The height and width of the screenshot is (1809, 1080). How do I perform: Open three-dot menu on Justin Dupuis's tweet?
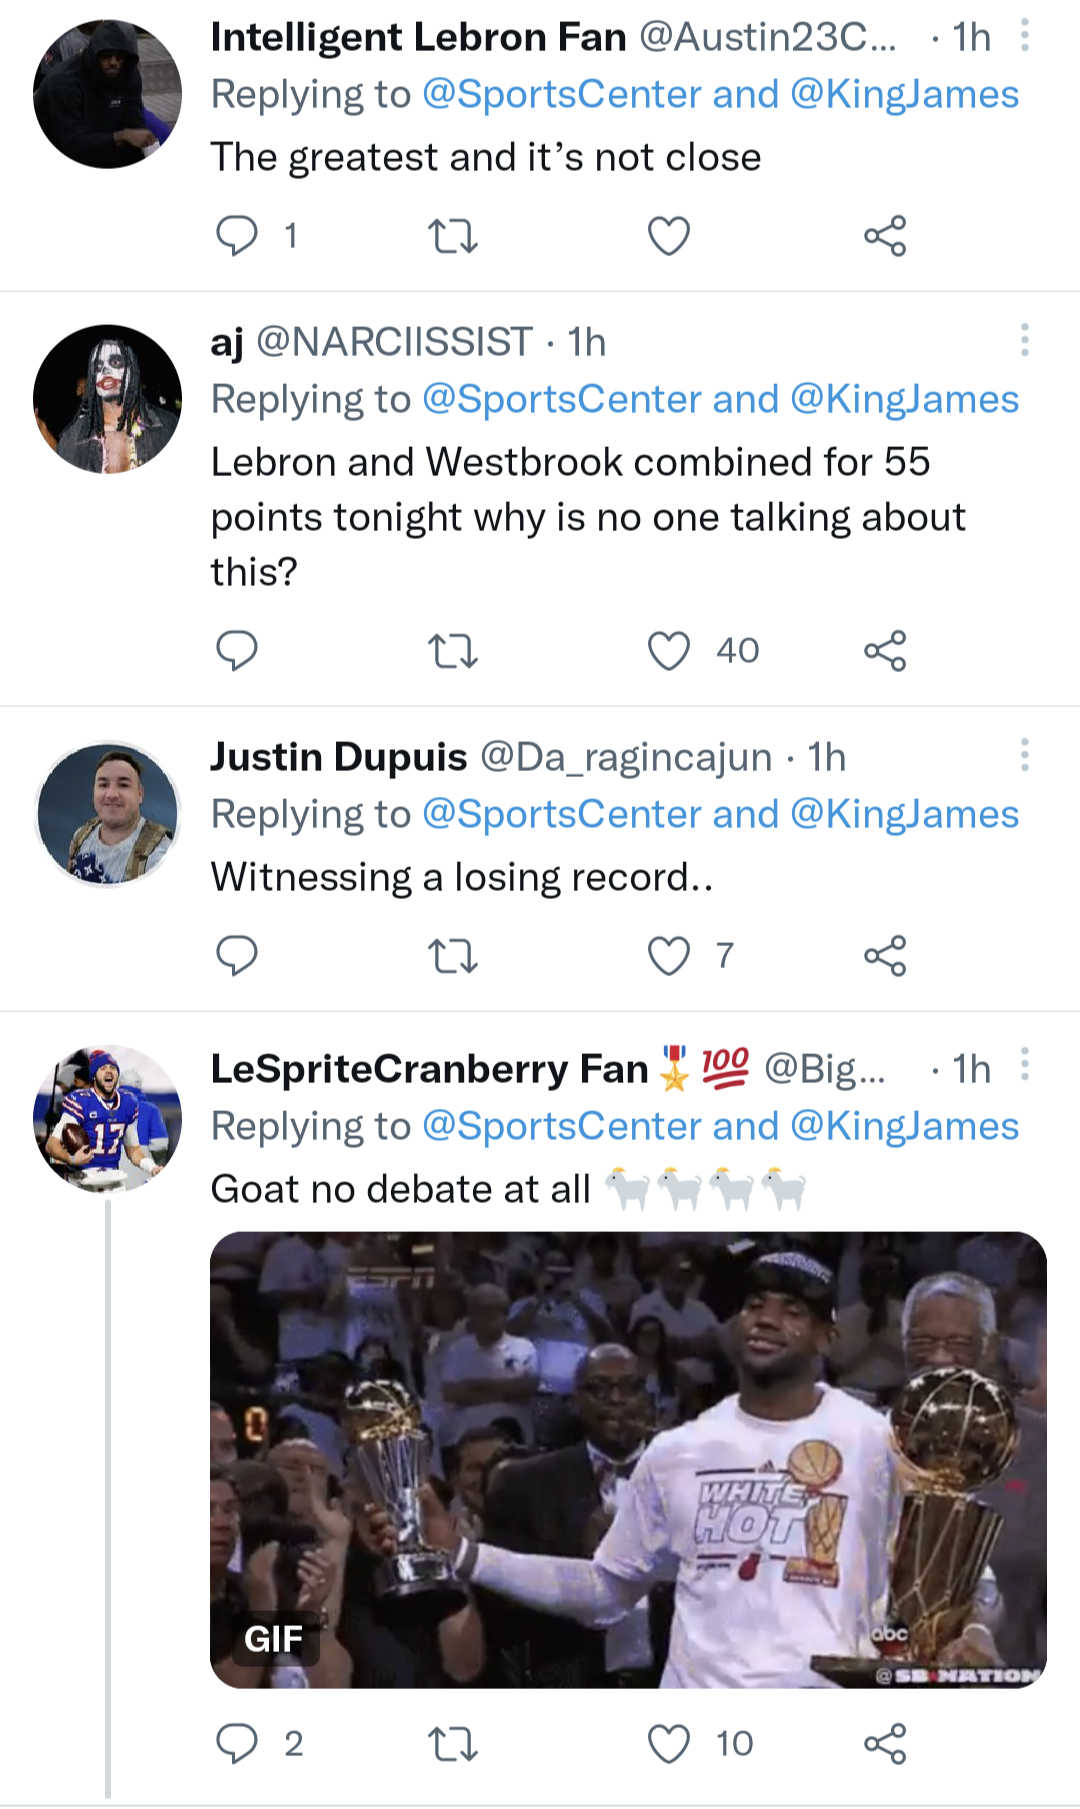tap(1025, 756)
